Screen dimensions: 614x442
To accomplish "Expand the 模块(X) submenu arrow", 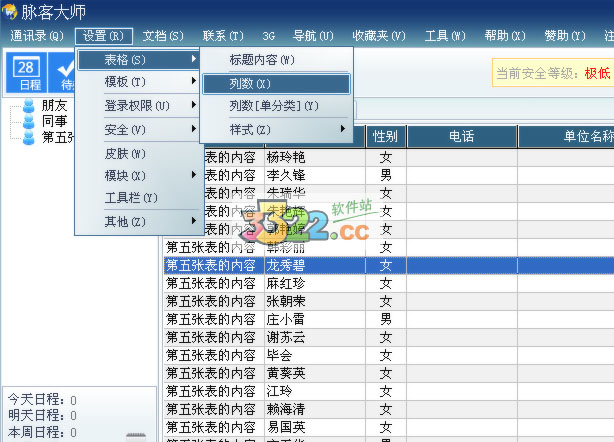I will click(x=194, y=175).
